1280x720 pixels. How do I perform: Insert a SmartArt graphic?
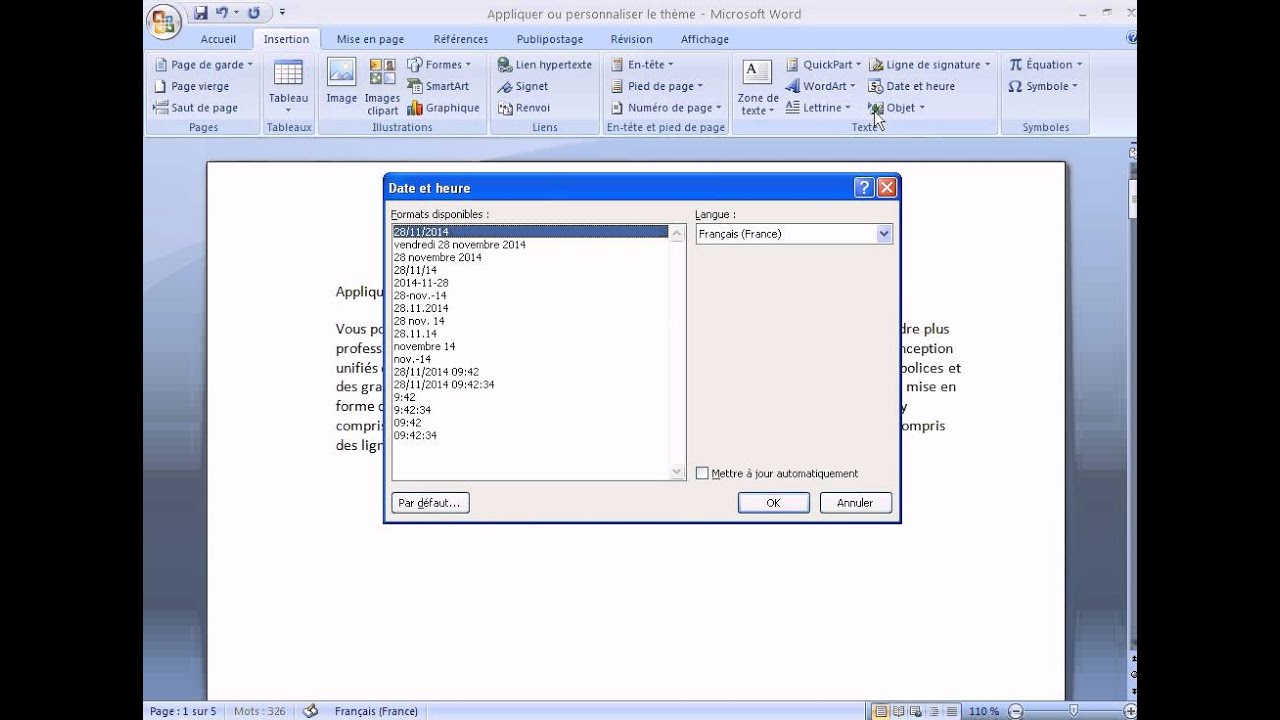pyautogui.click(x=438, y=86)
